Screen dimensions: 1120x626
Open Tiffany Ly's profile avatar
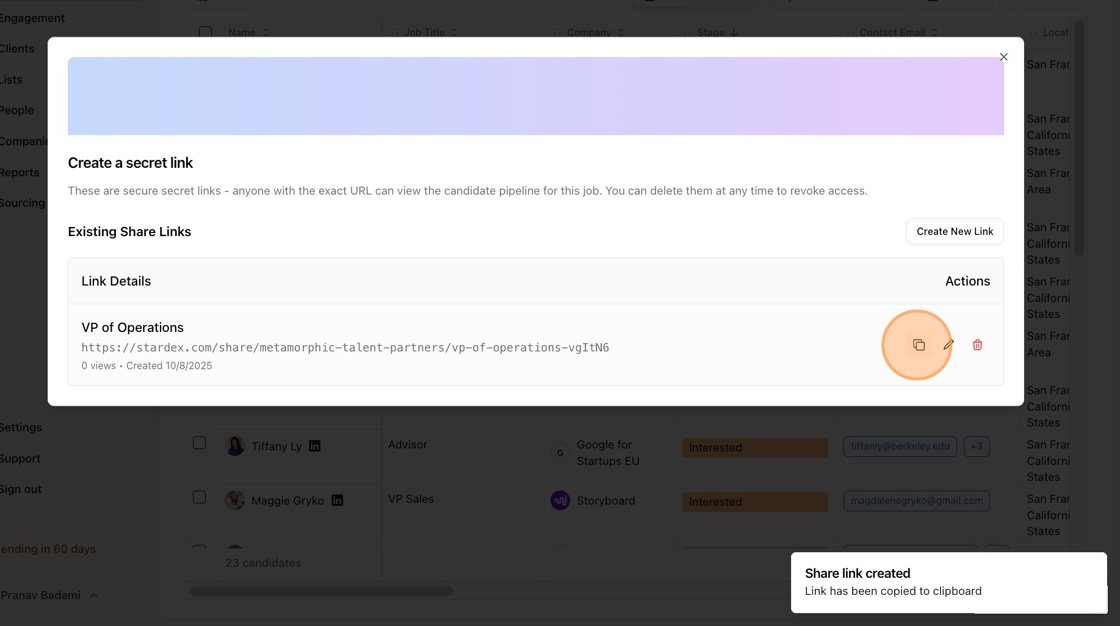(235, 446)
